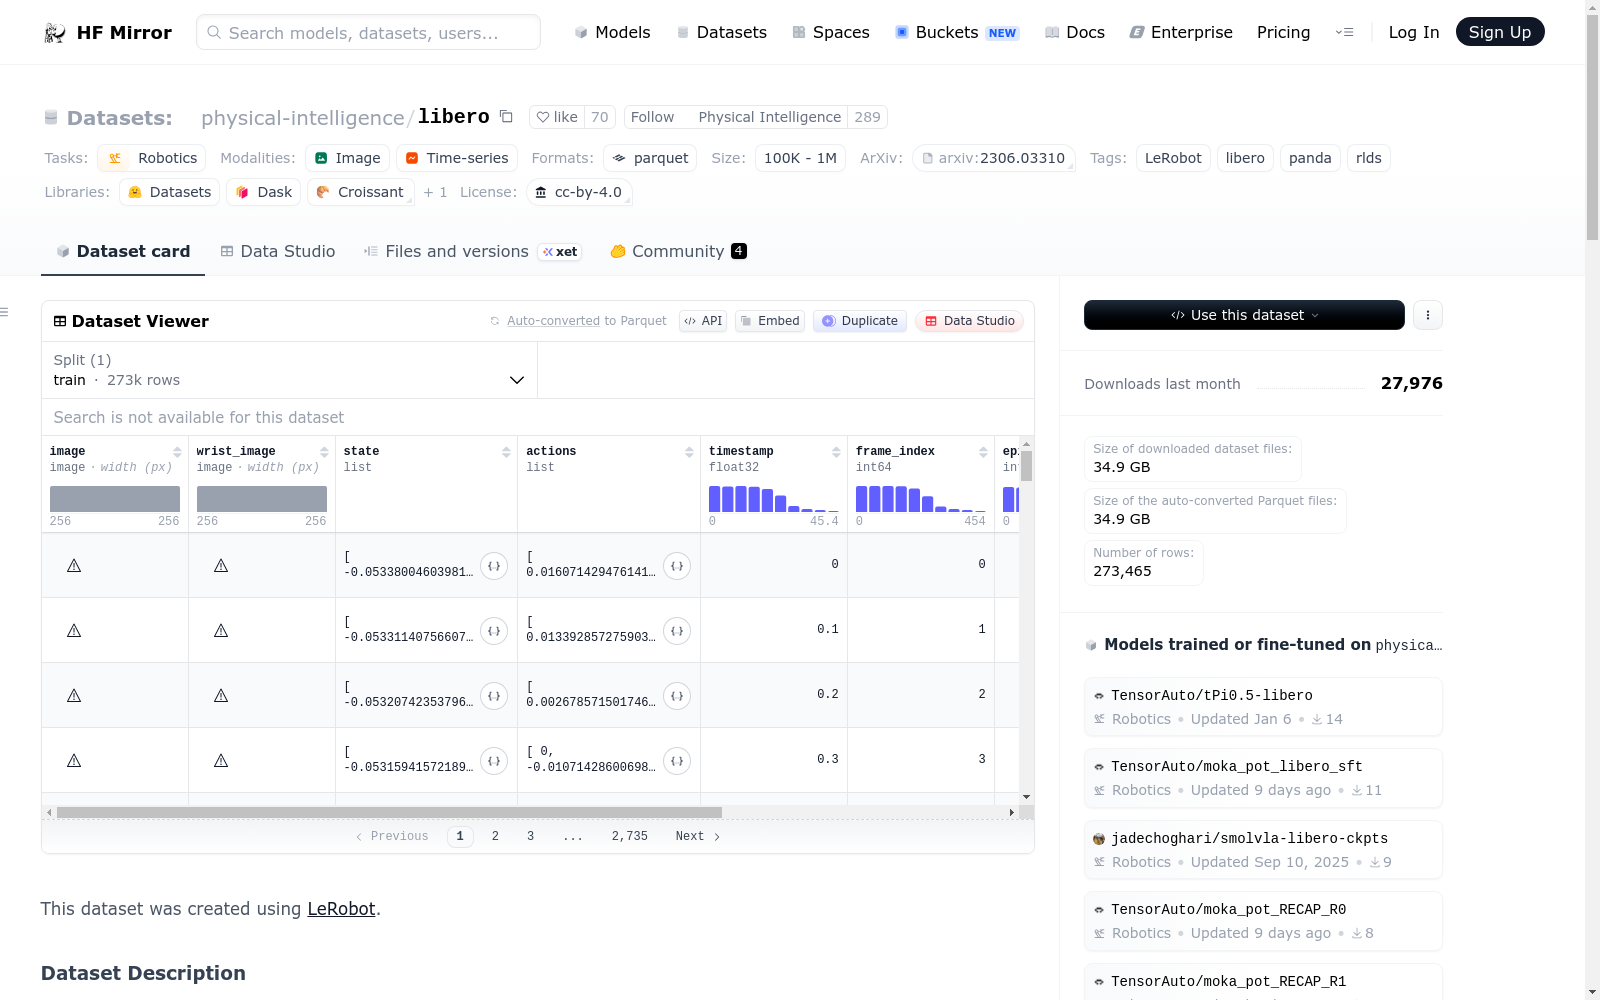Expand the state cell in timestamp 0 row
Screen dimensions: 1600x1000
pyautogui.click(x=494, y=566)
